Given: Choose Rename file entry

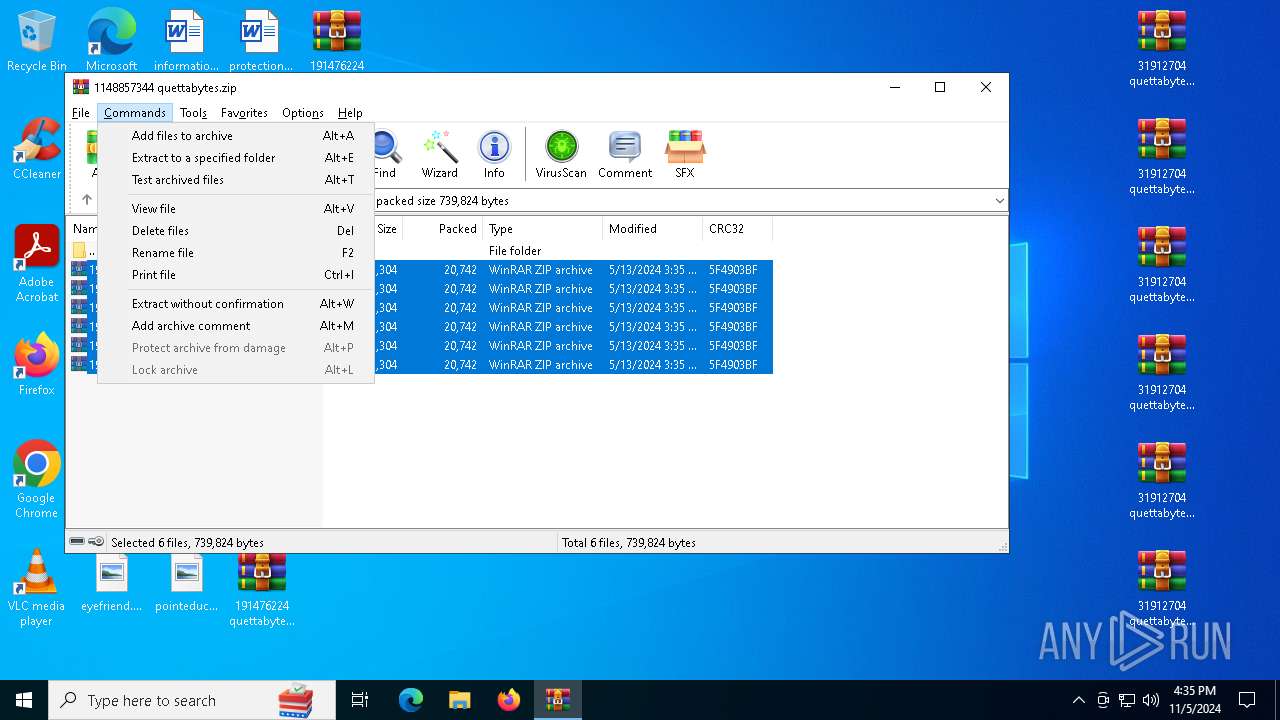Looking at the screenshot, I should [236, 253].
